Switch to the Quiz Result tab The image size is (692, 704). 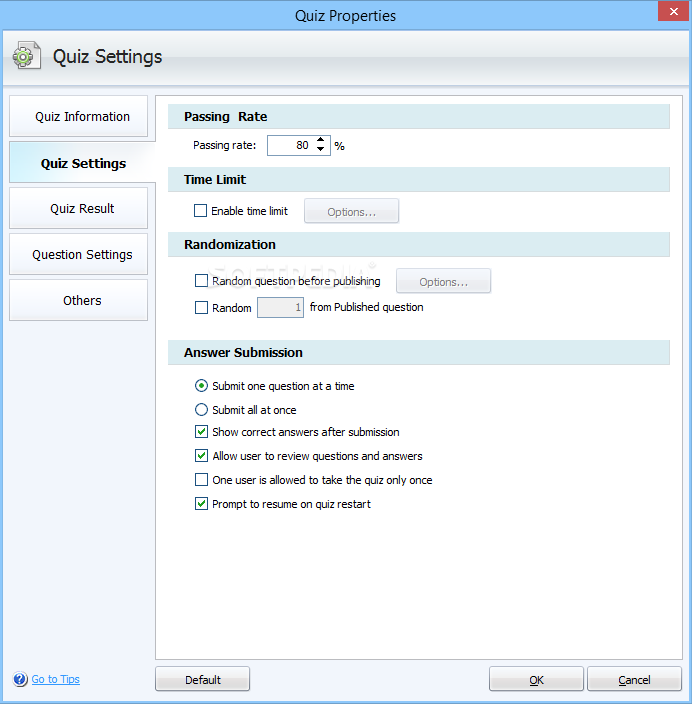pyautogui.click(x=79, y=208)
